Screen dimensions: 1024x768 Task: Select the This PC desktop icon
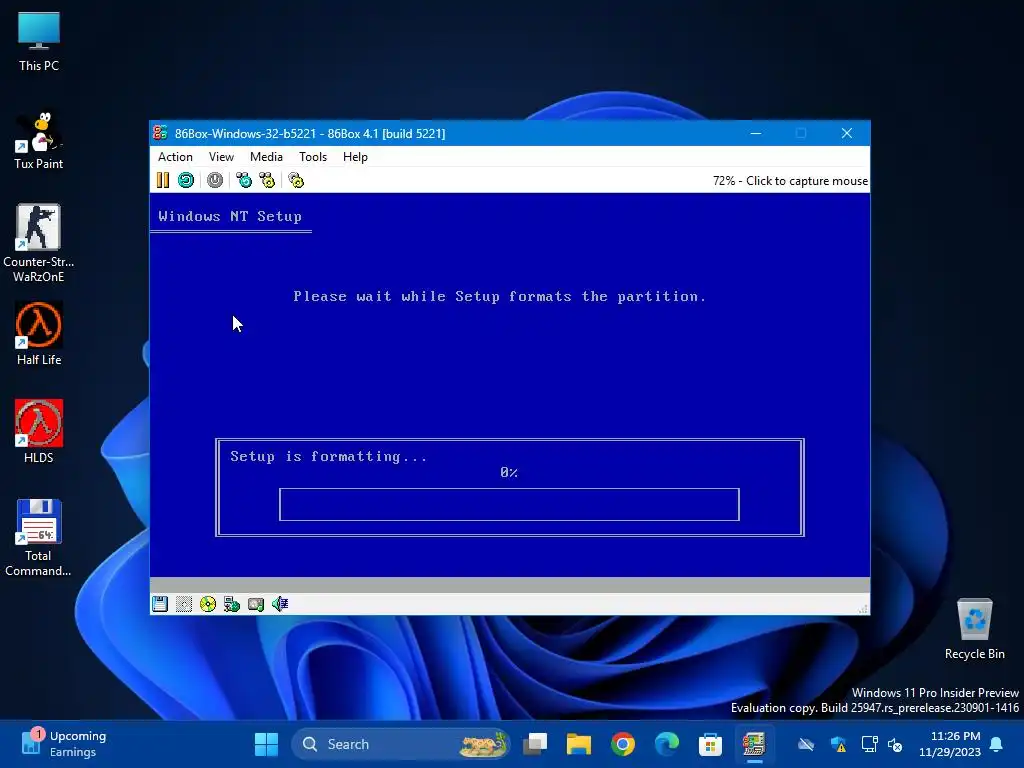pyautogui.click(x=39, y=41)
